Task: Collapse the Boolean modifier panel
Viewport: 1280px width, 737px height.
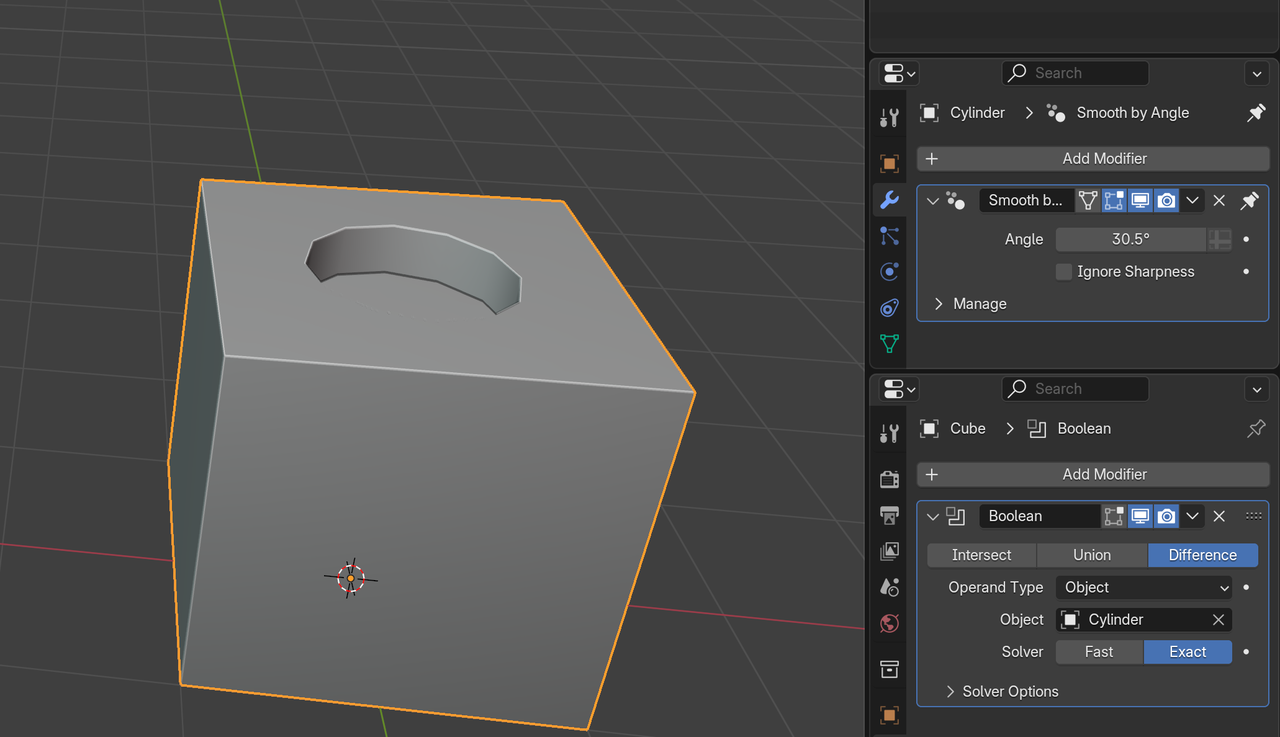Action: pyautogui.click(x=930, y=515)
